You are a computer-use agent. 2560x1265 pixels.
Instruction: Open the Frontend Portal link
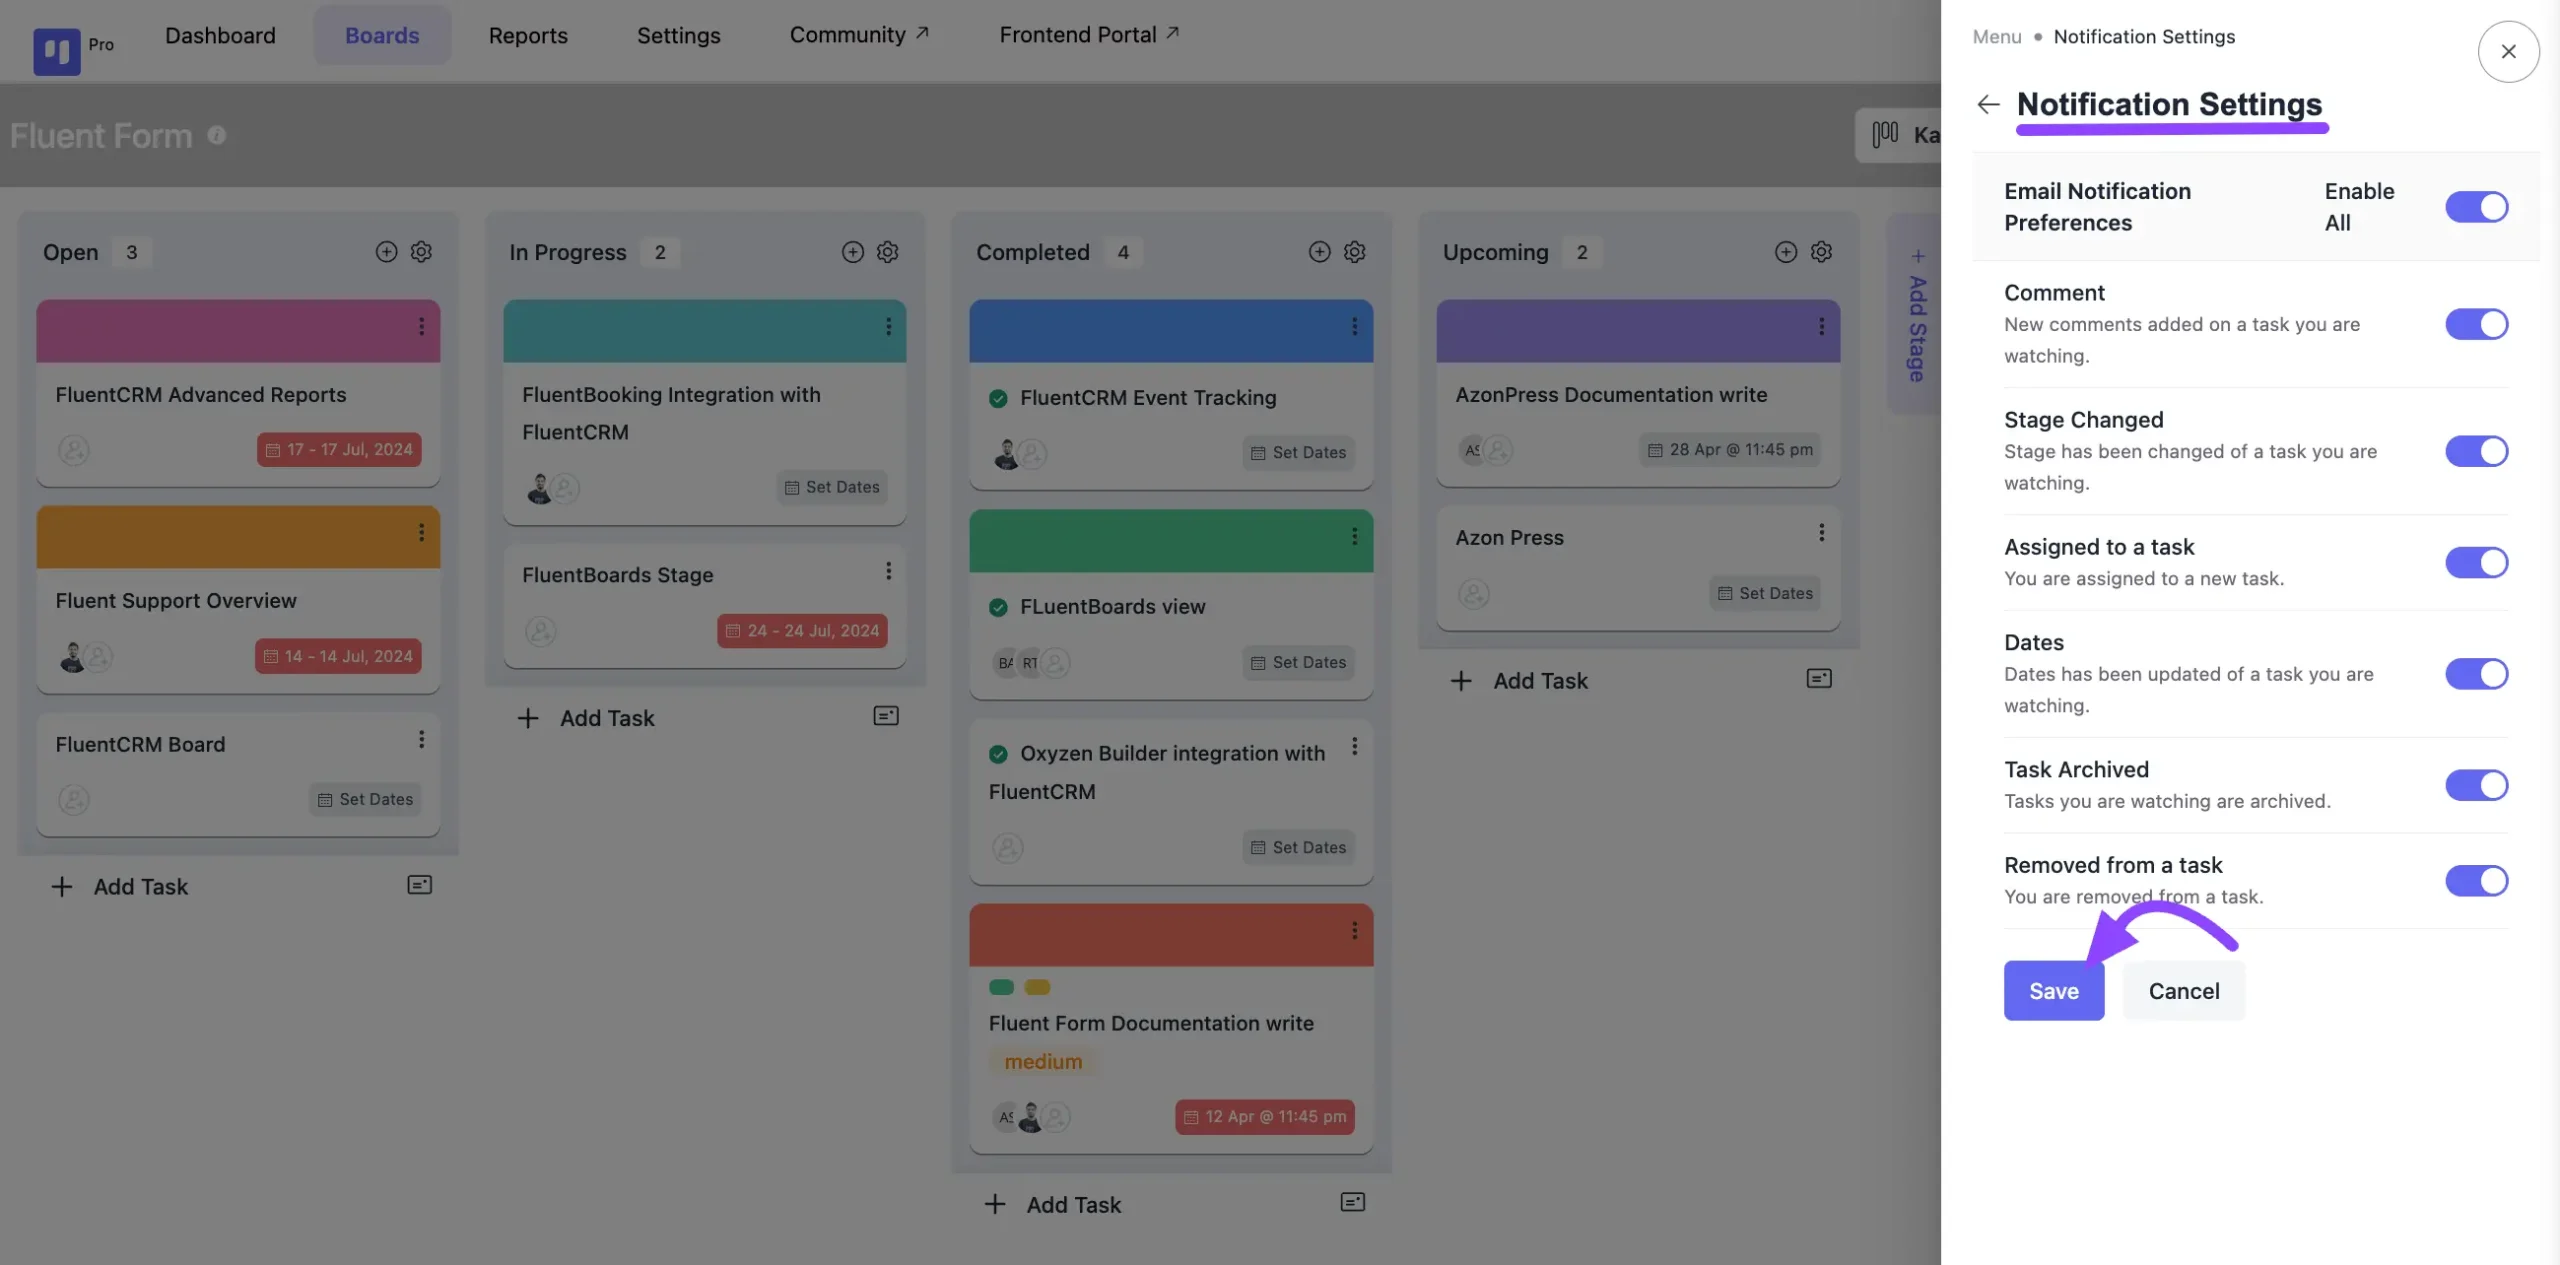point(1089,36)
